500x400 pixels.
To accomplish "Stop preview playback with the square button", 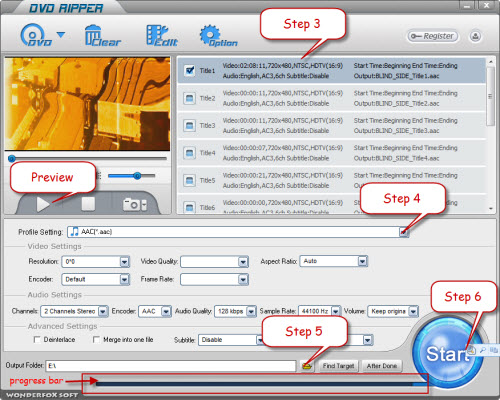I will tap(88, 204).
